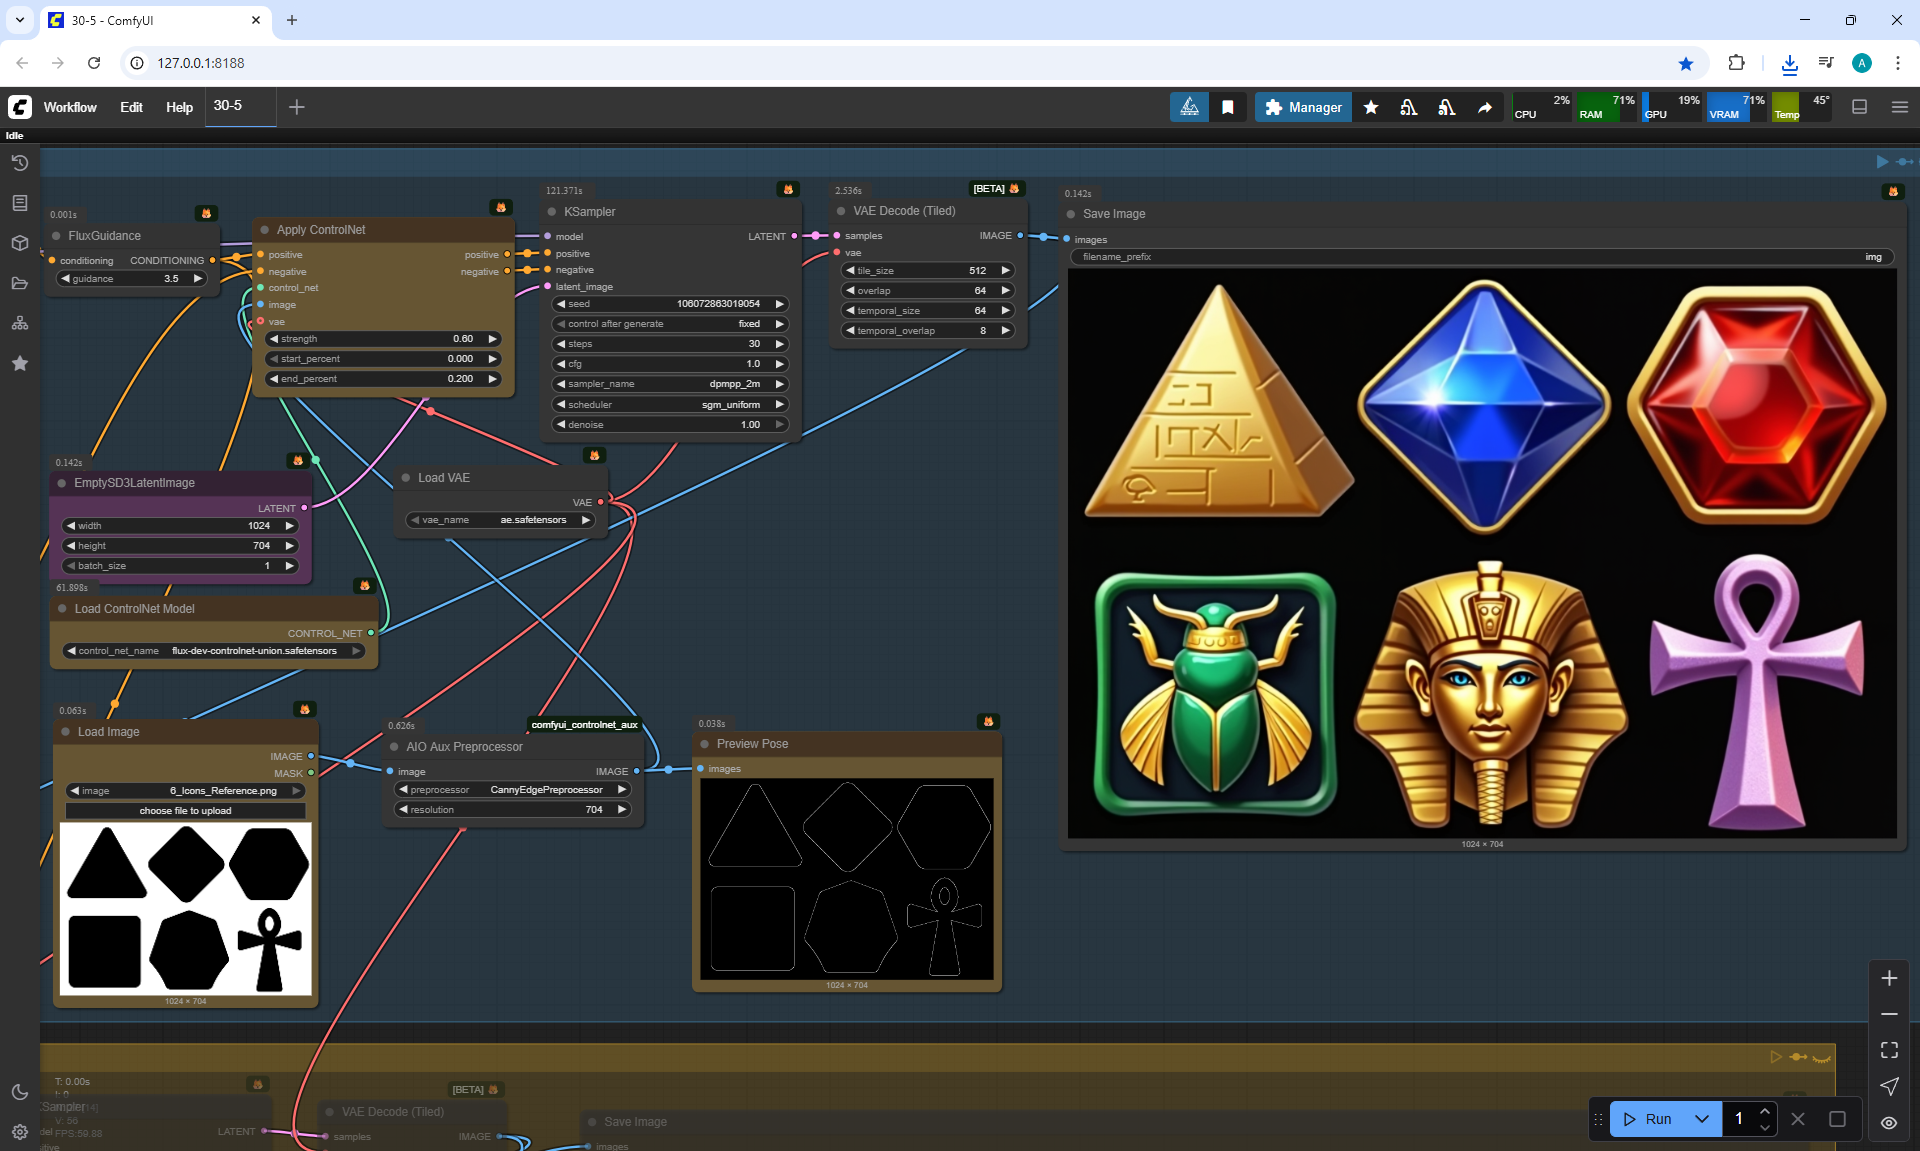
Task: Toggle link visibility eye icon
Action: click(1889, 1122)
